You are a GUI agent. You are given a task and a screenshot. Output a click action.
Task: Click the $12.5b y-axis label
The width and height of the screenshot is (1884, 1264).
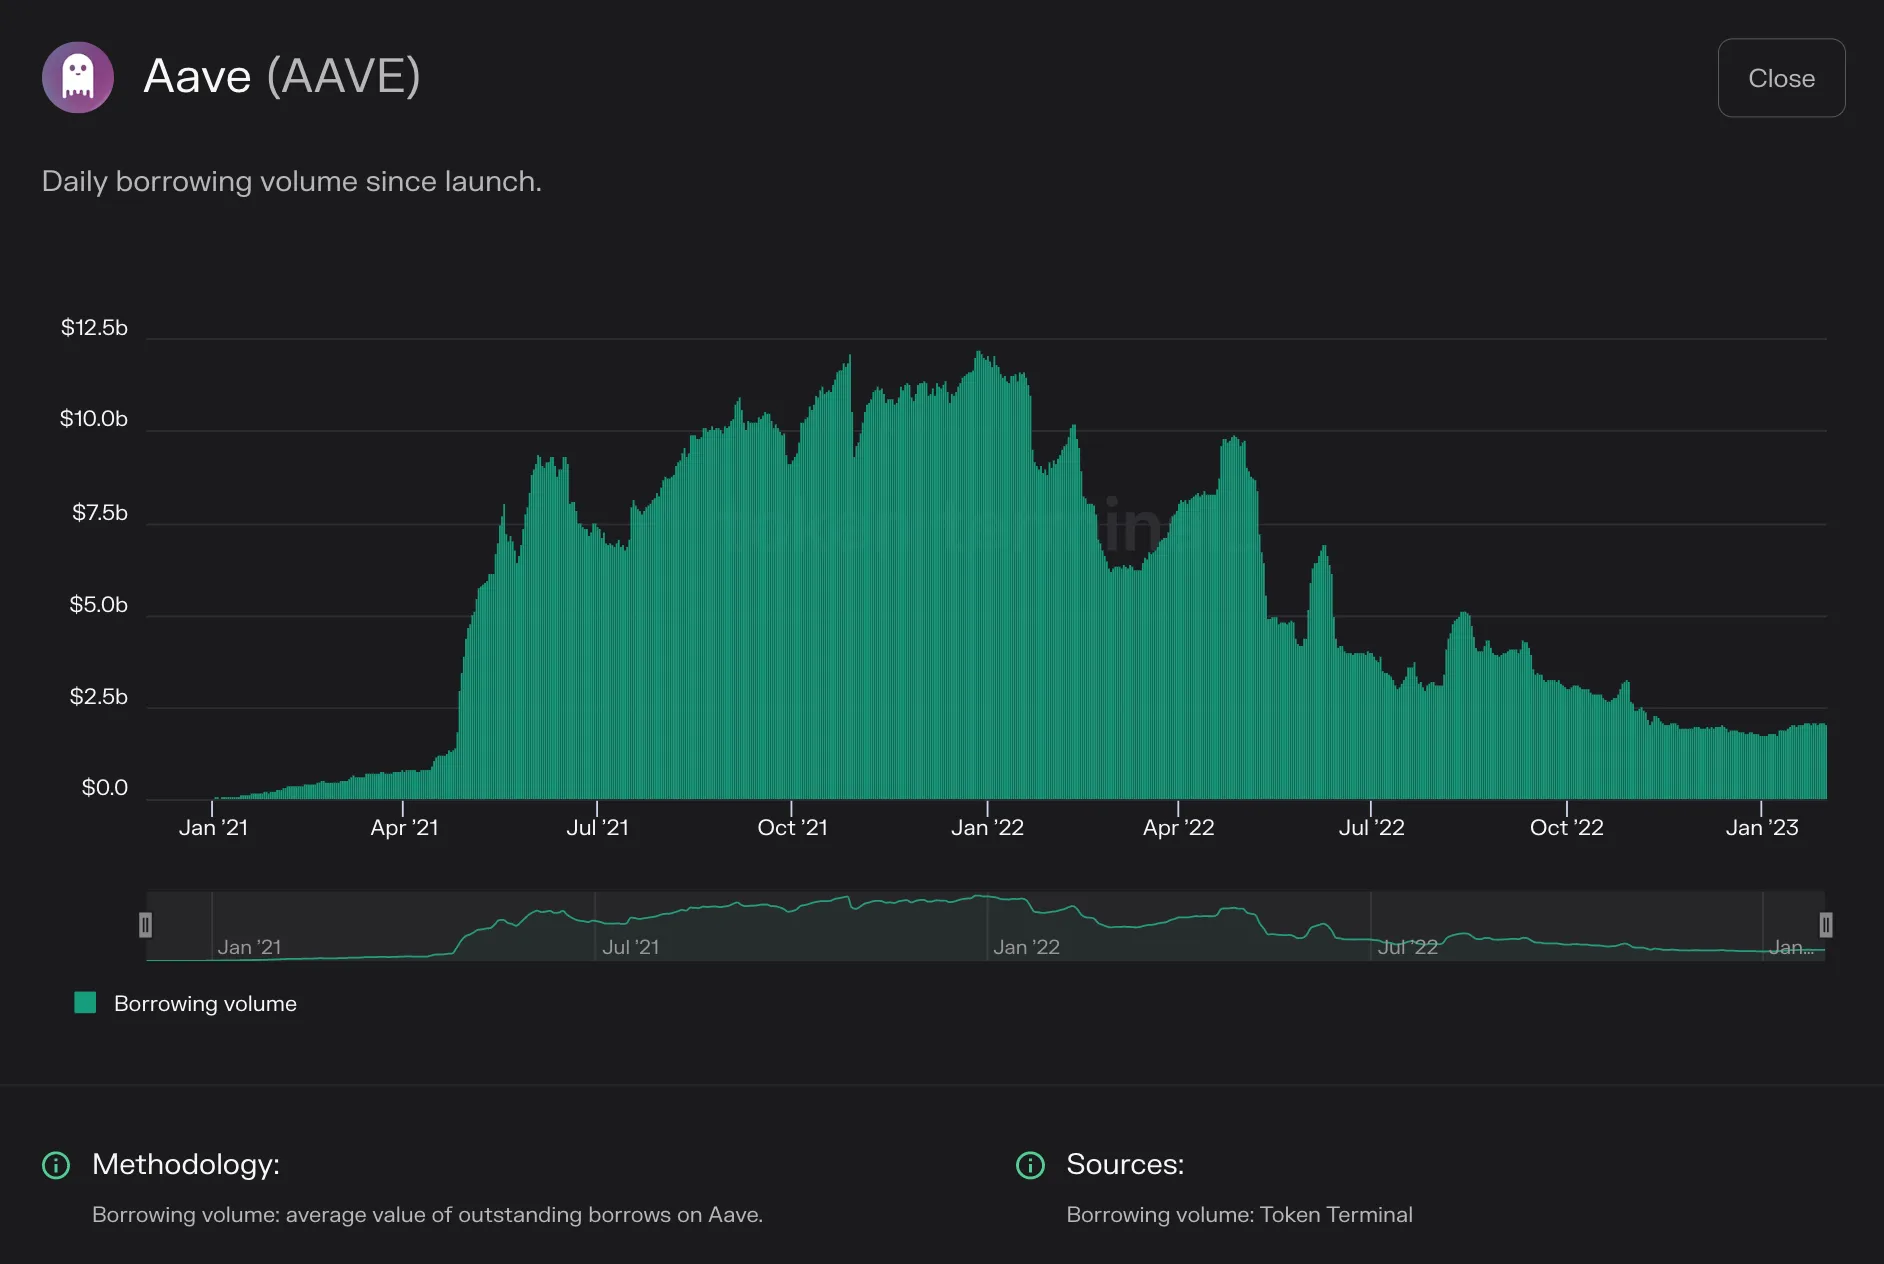[94, 327]
